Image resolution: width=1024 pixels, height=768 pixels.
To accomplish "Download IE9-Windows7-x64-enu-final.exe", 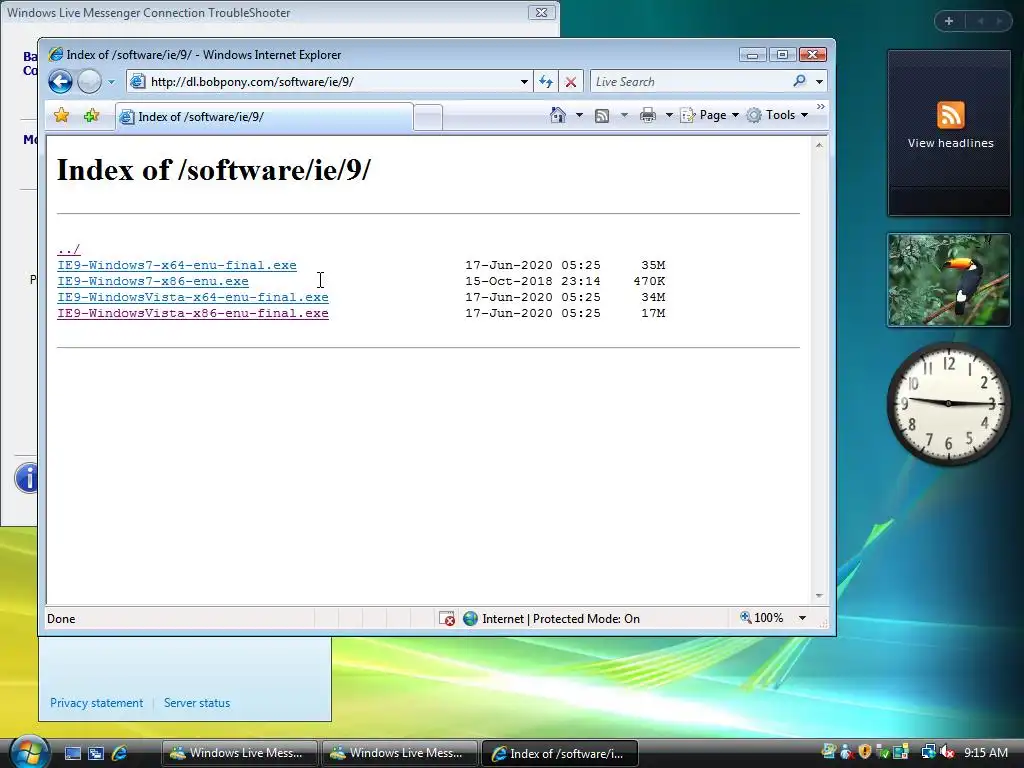I will click(176, 265).
